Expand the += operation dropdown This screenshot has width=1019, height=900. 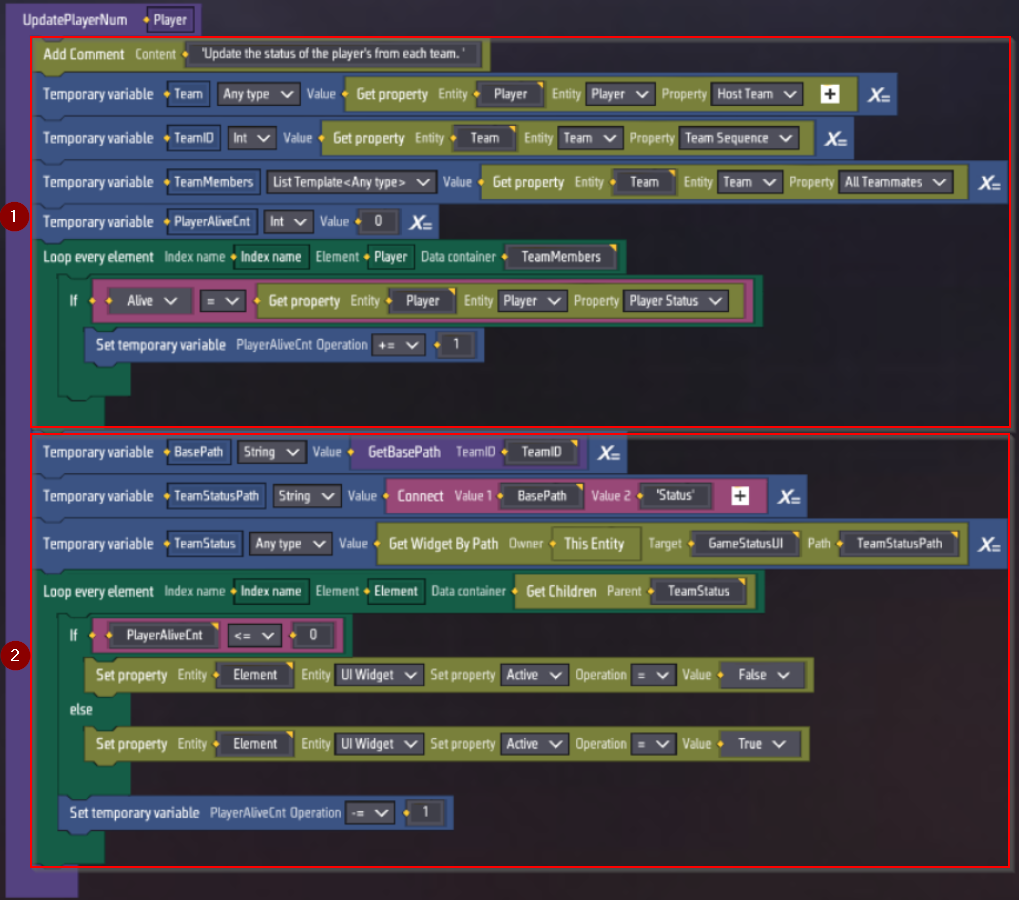pos(398,345)
